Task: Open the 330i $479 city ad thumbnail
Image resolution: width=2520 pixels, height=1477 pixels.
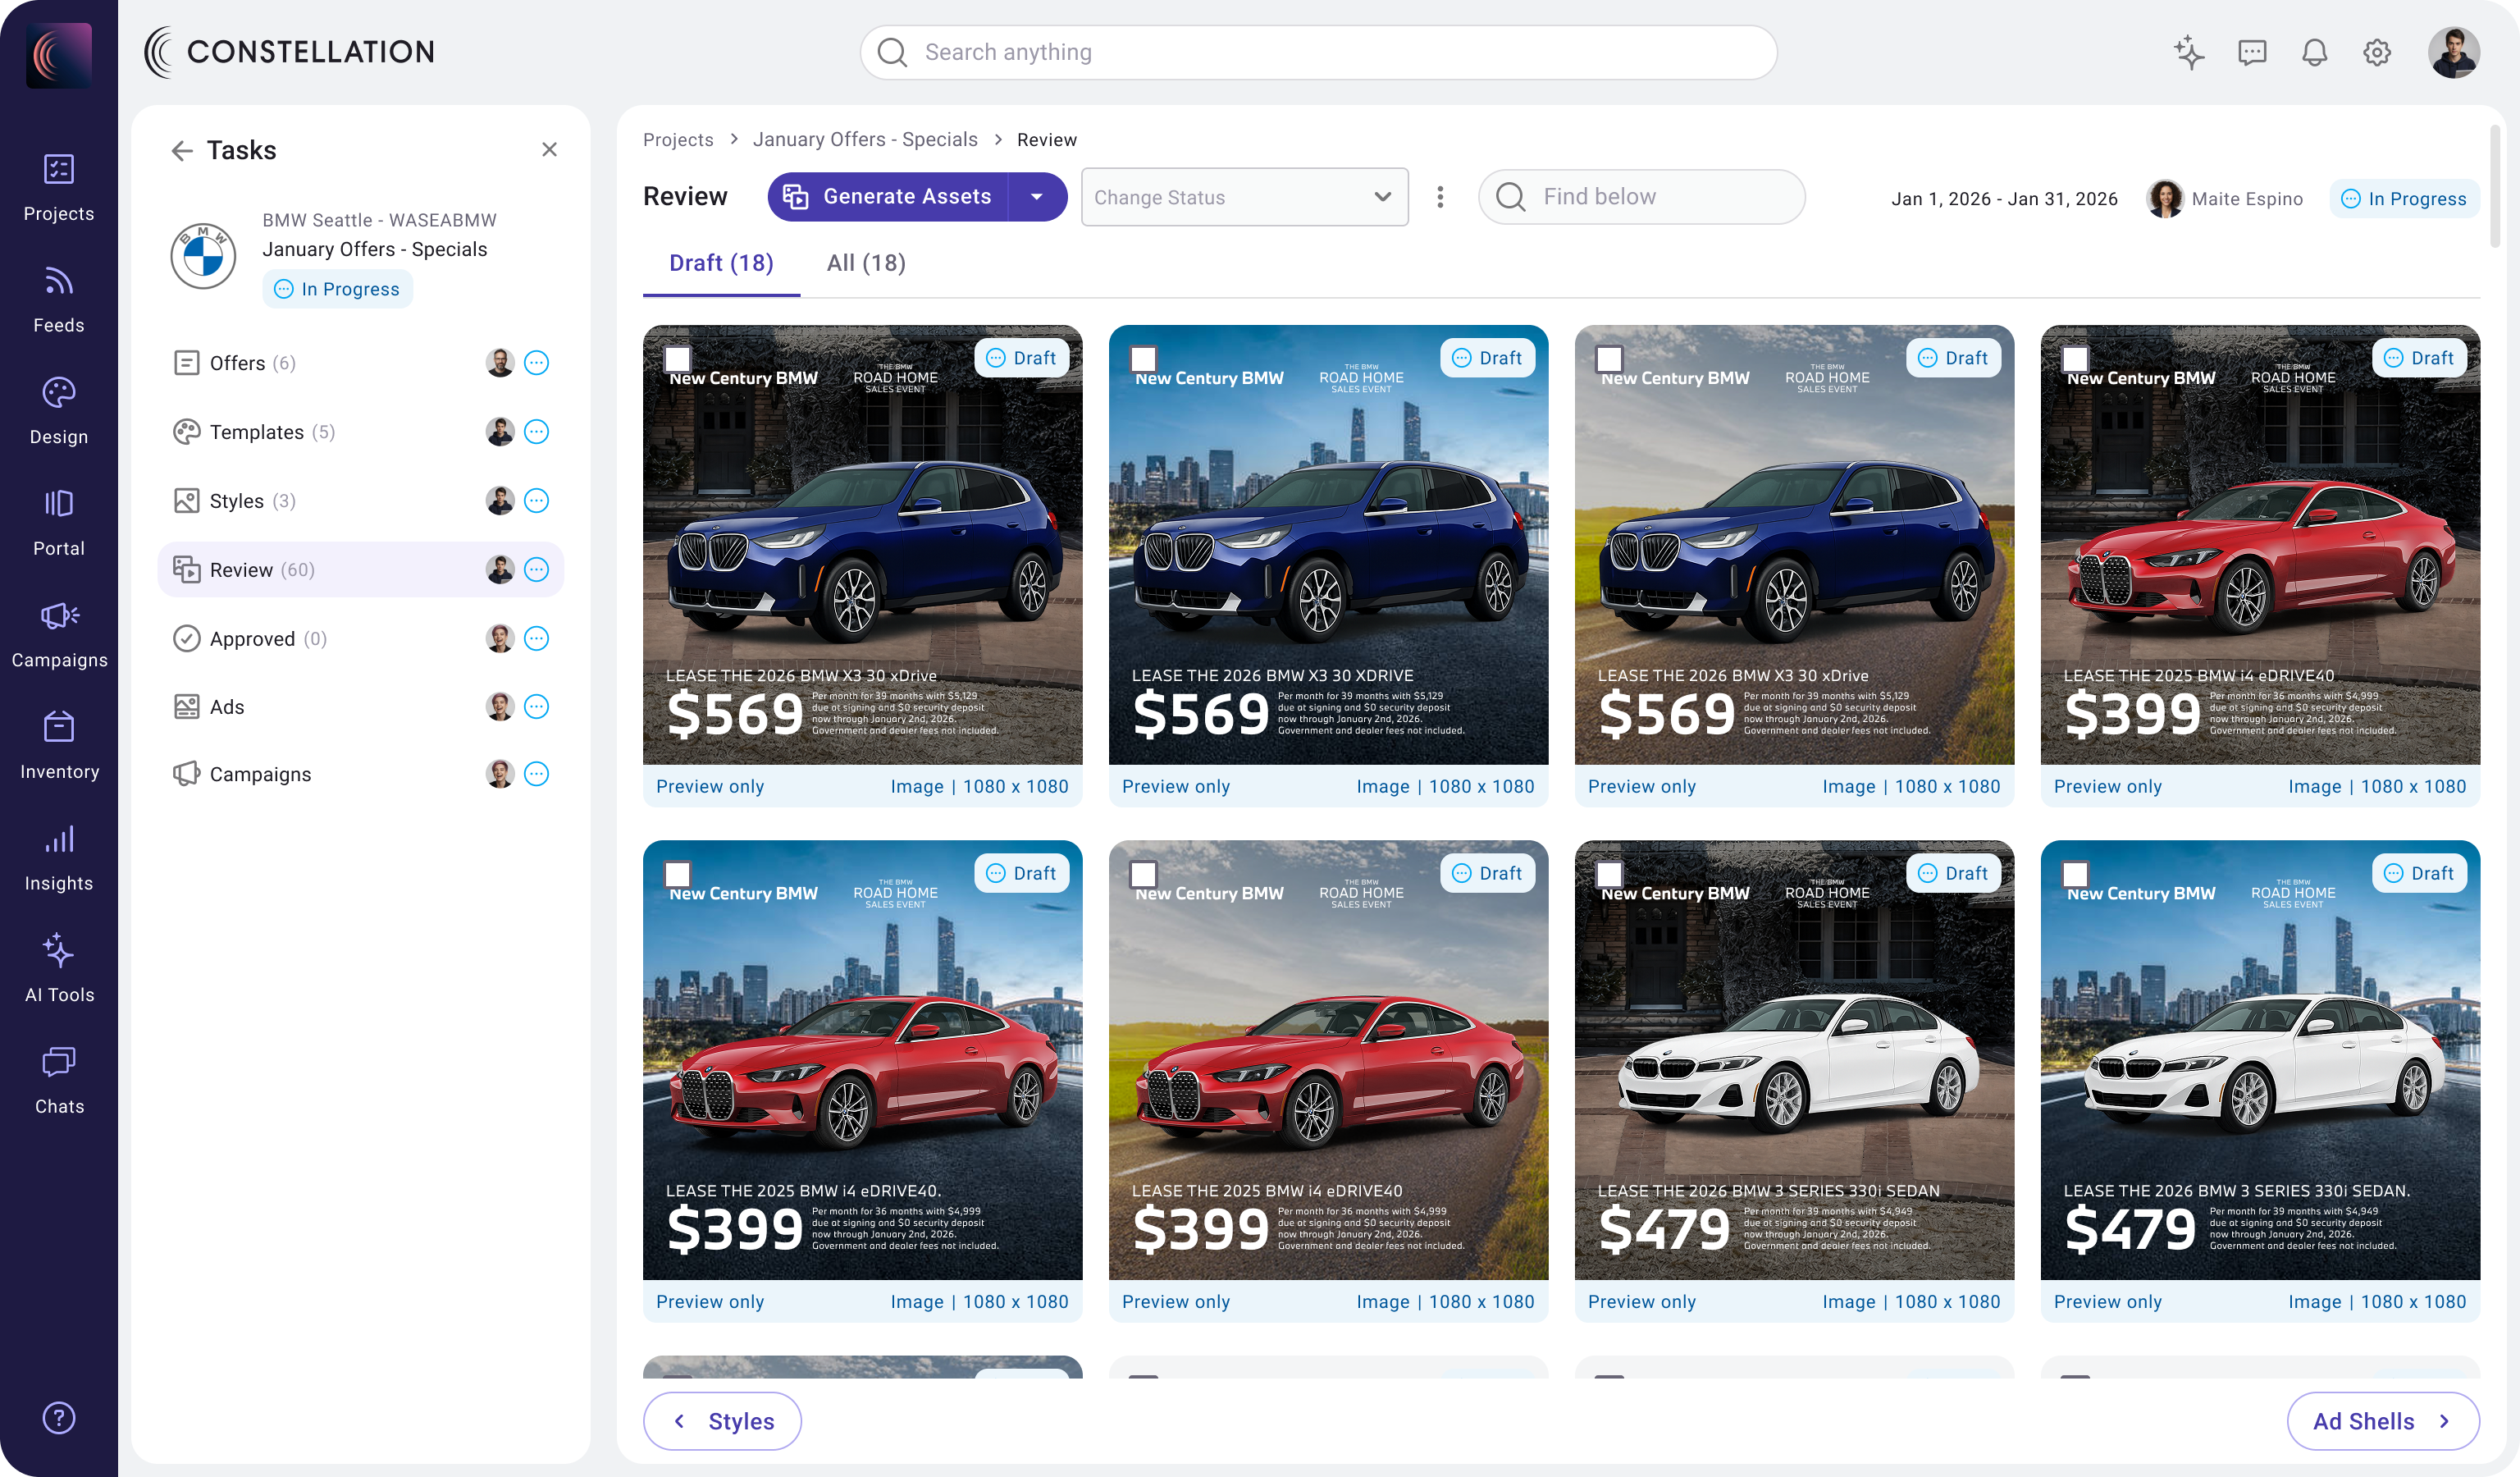Action: point(2260,1060)
